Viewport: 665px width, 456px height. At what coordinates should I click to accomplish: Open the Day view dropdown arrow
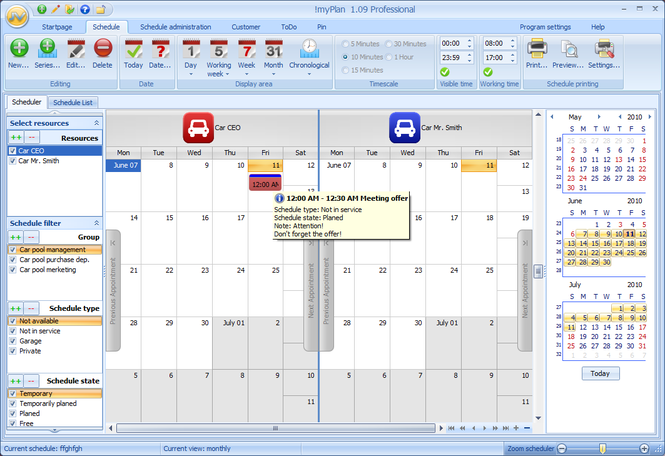191,74
